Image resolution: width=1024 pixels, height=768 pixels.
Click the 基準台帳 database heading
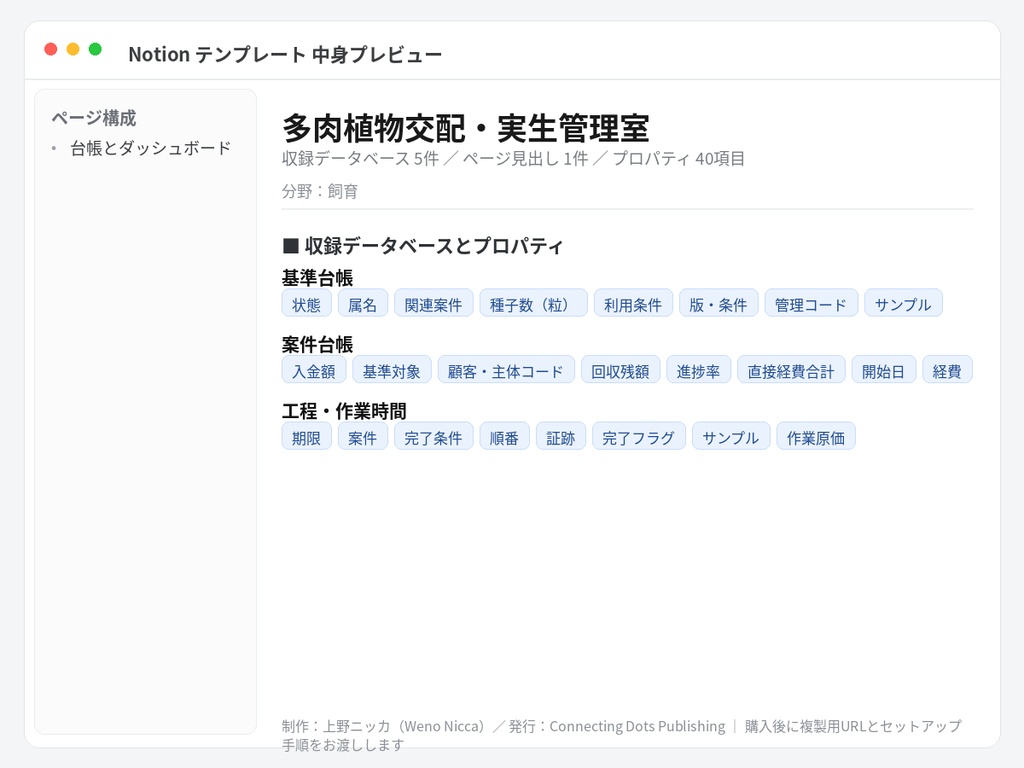317,278
